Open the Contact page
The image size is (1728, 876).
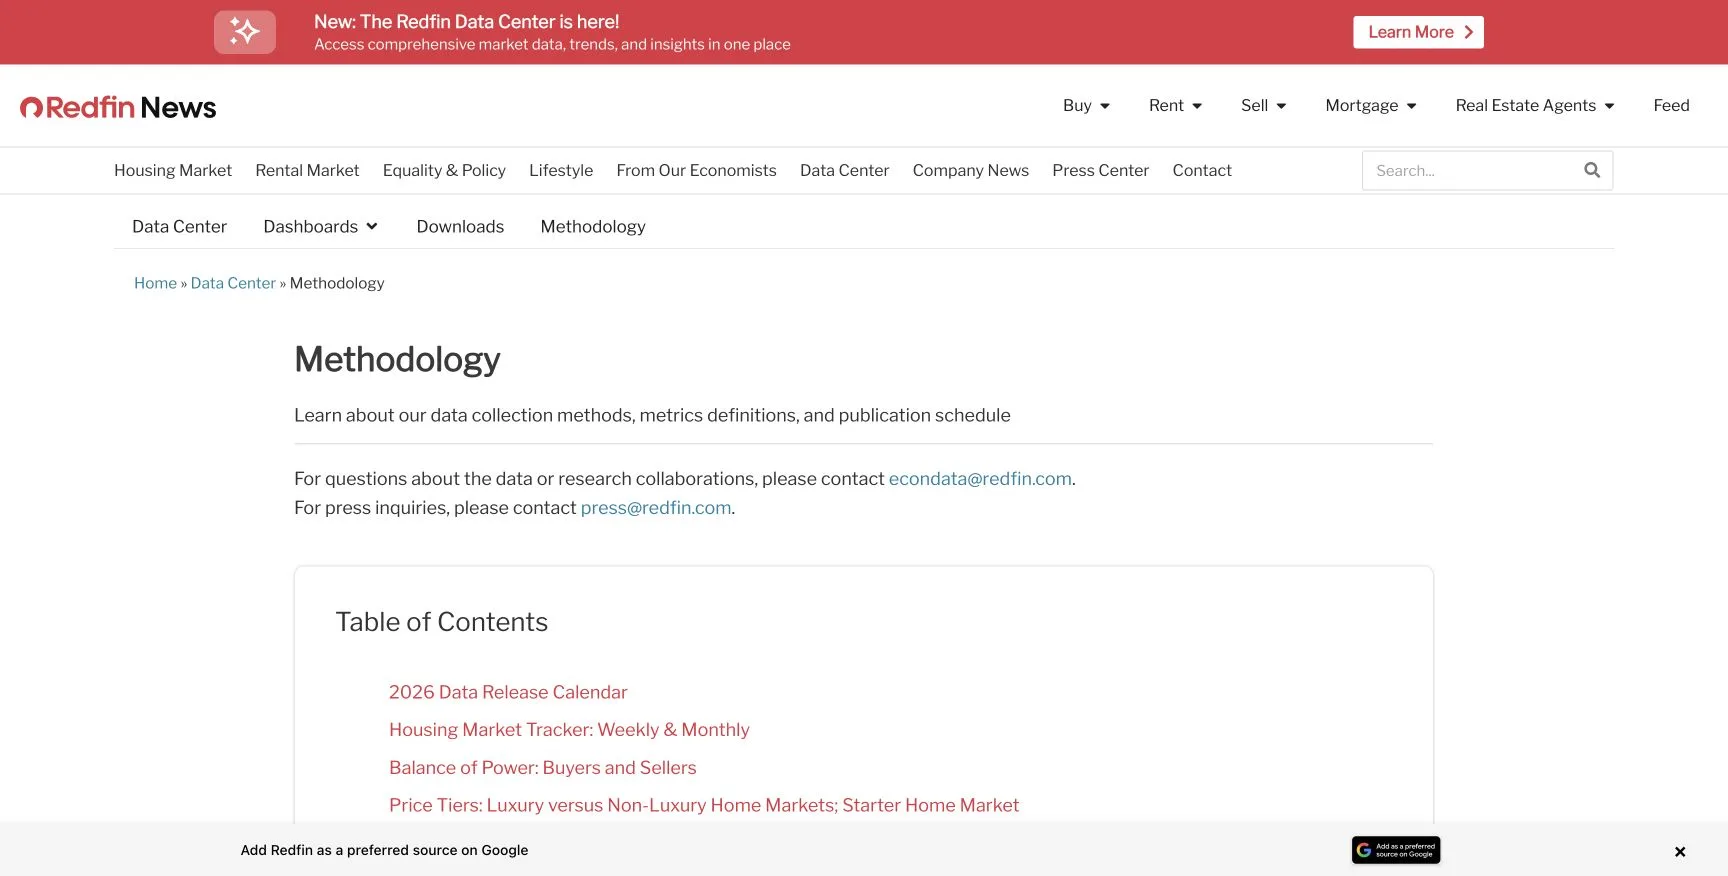point(1202,170)
